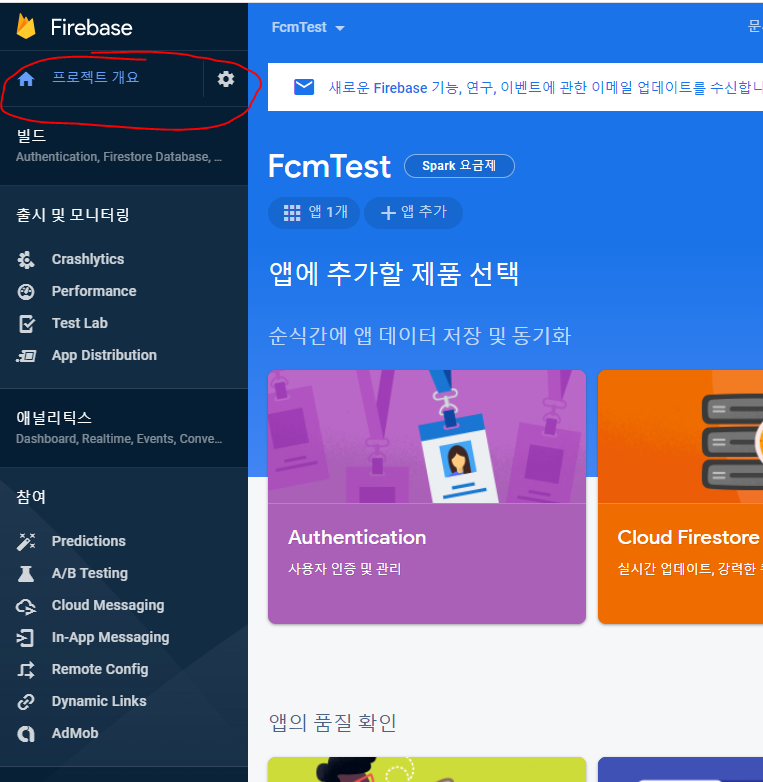The width and height of the screenshot is (763, 782).
Task: Click the 앱의 품질 확인 heading
Action: point(333,723)
